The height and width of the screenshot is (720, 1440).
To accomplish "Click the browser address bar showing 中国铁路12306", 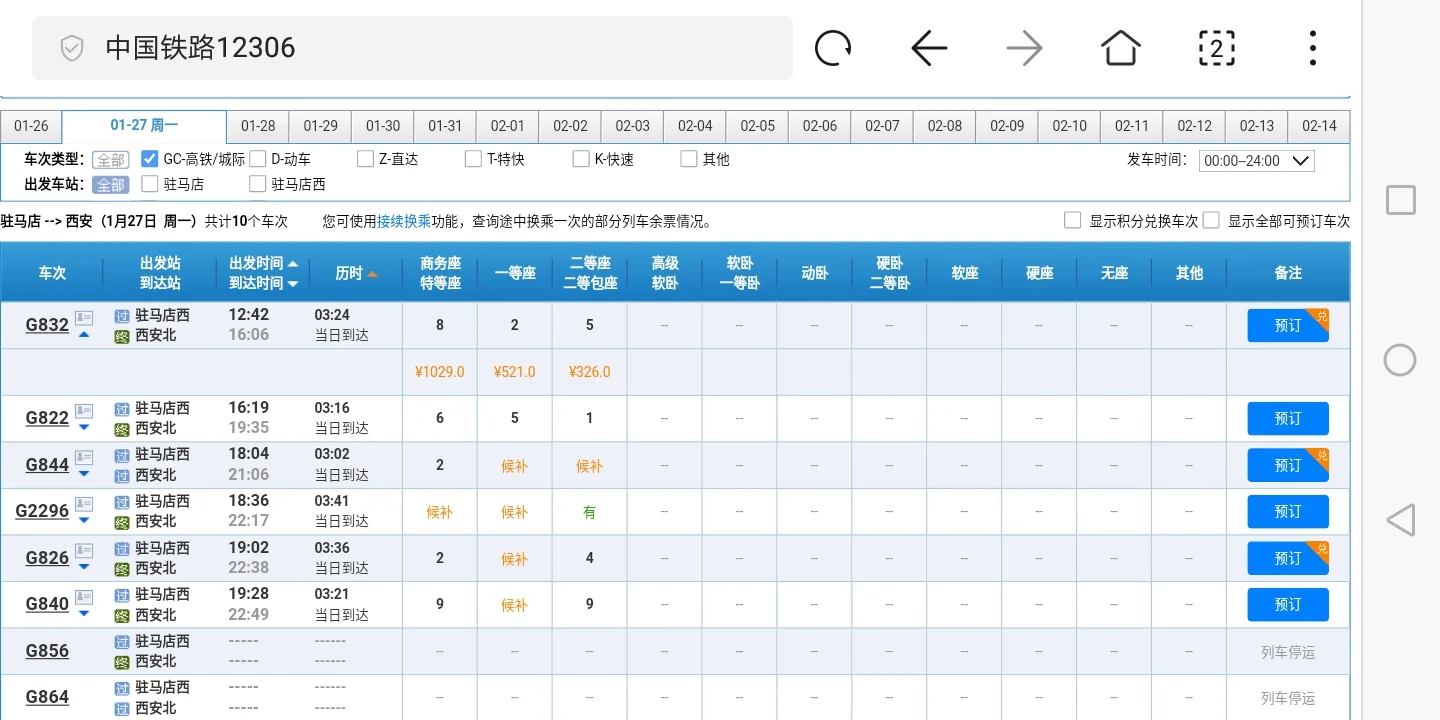I will pyautogui.click(x=400, y=47).
